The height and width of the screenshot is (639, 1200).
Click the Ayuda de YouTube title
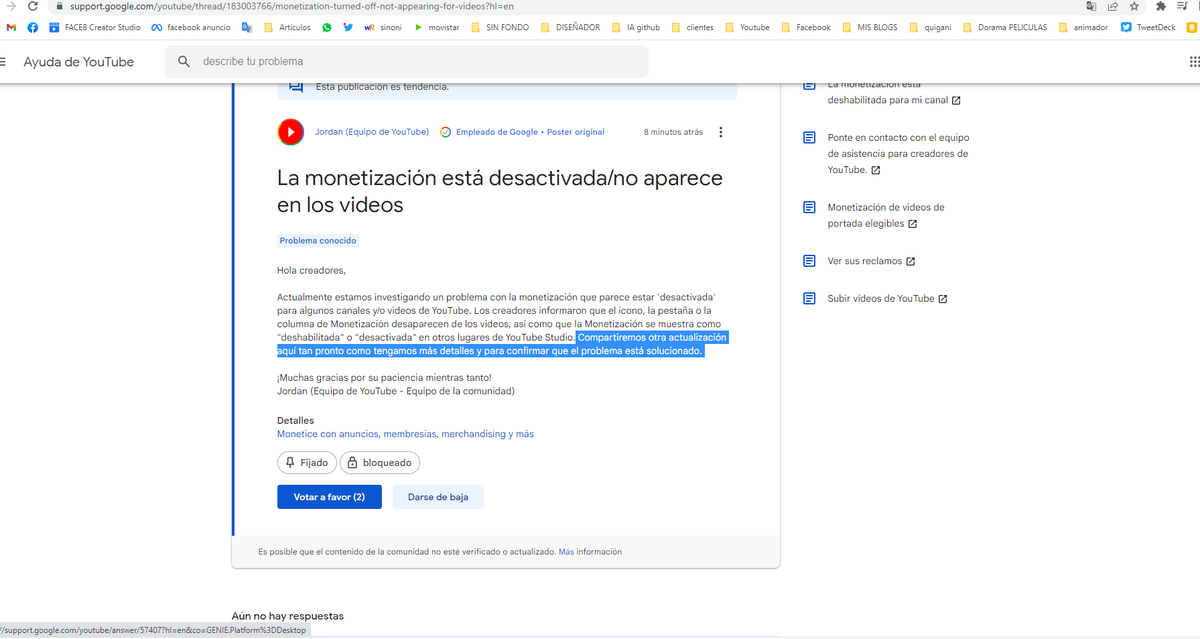point(79,62)
